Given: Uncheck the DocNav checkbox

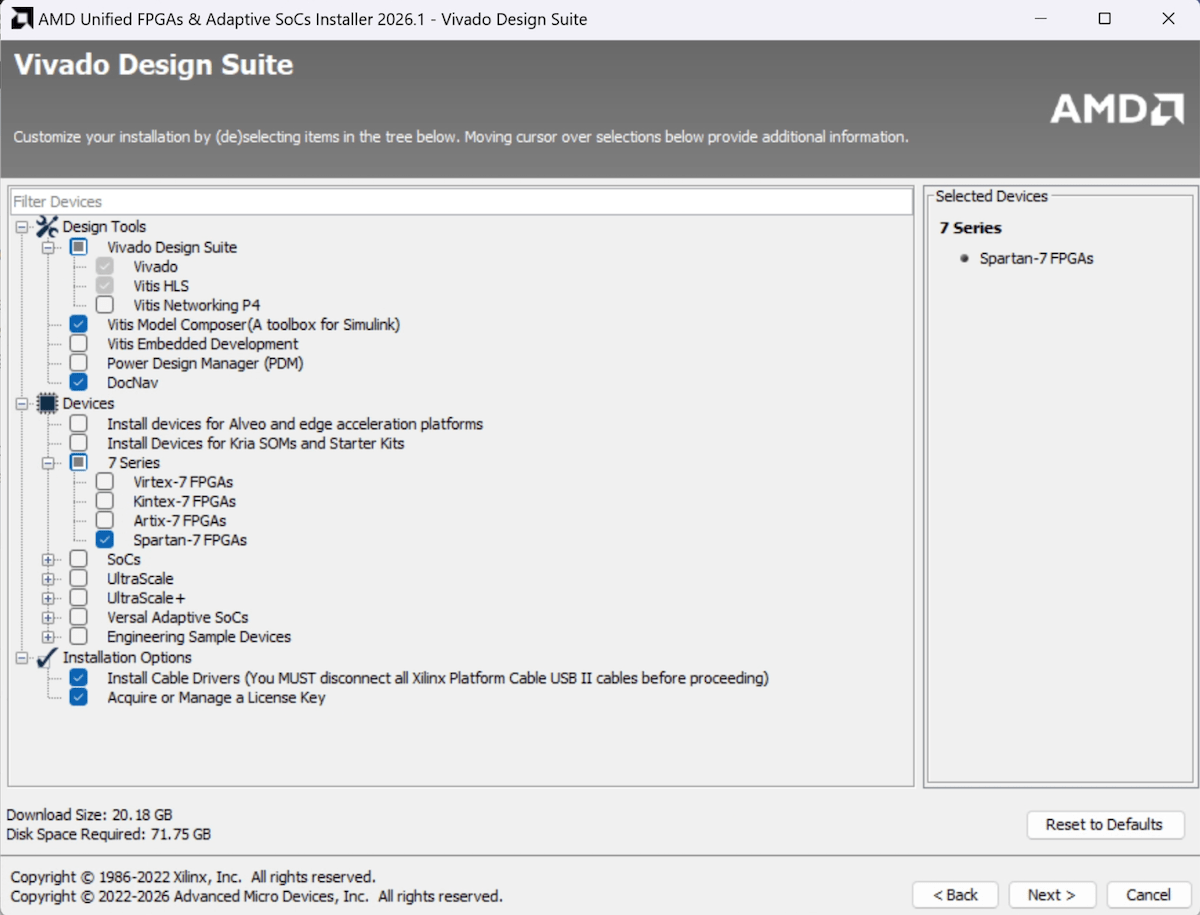Looking at the screenshot, I should [x=79, y=383].
